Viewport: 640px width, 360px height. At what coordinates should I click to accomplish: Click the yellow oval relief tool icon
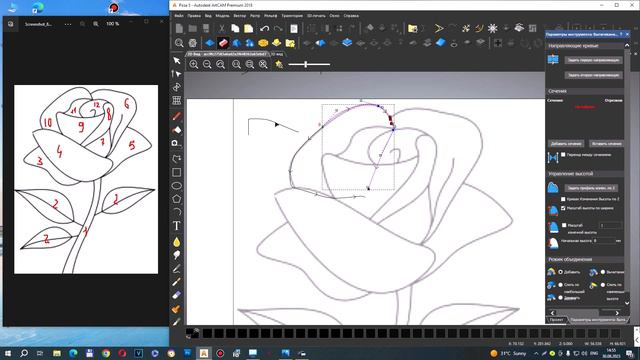(x=263, y=42)
